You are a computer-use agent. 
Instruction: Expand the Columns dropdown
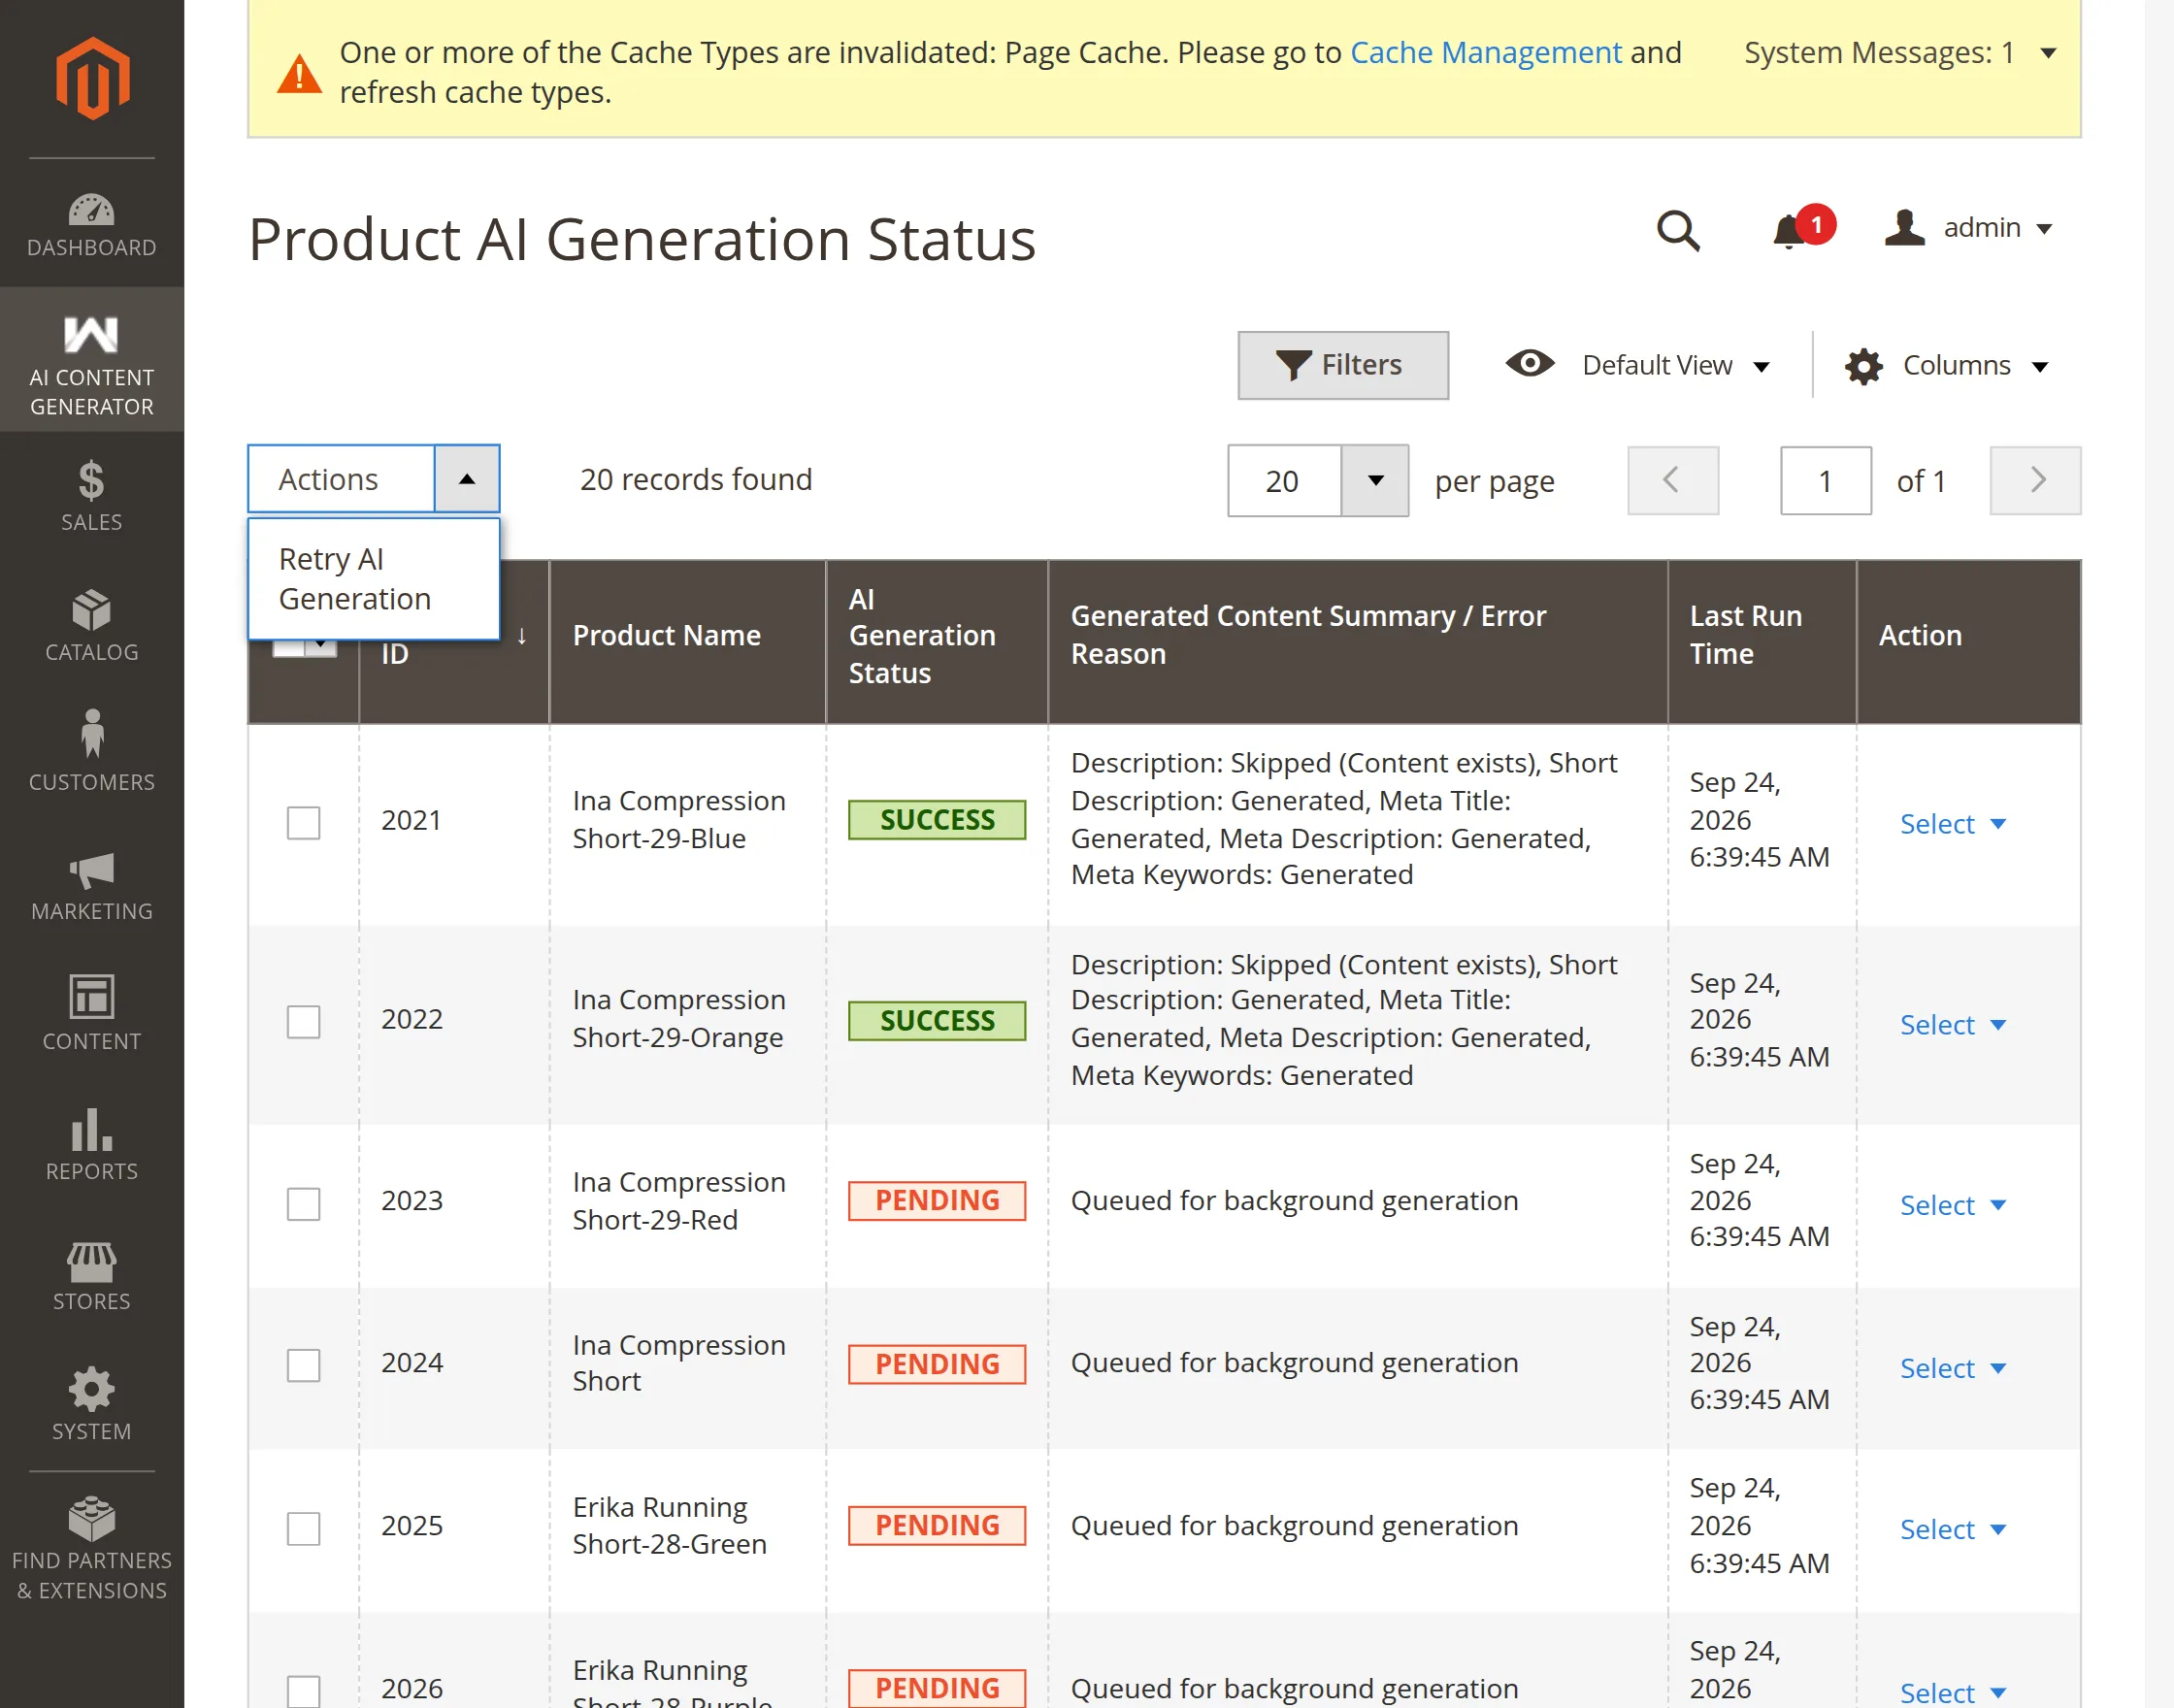click(x=1946, y=366)
